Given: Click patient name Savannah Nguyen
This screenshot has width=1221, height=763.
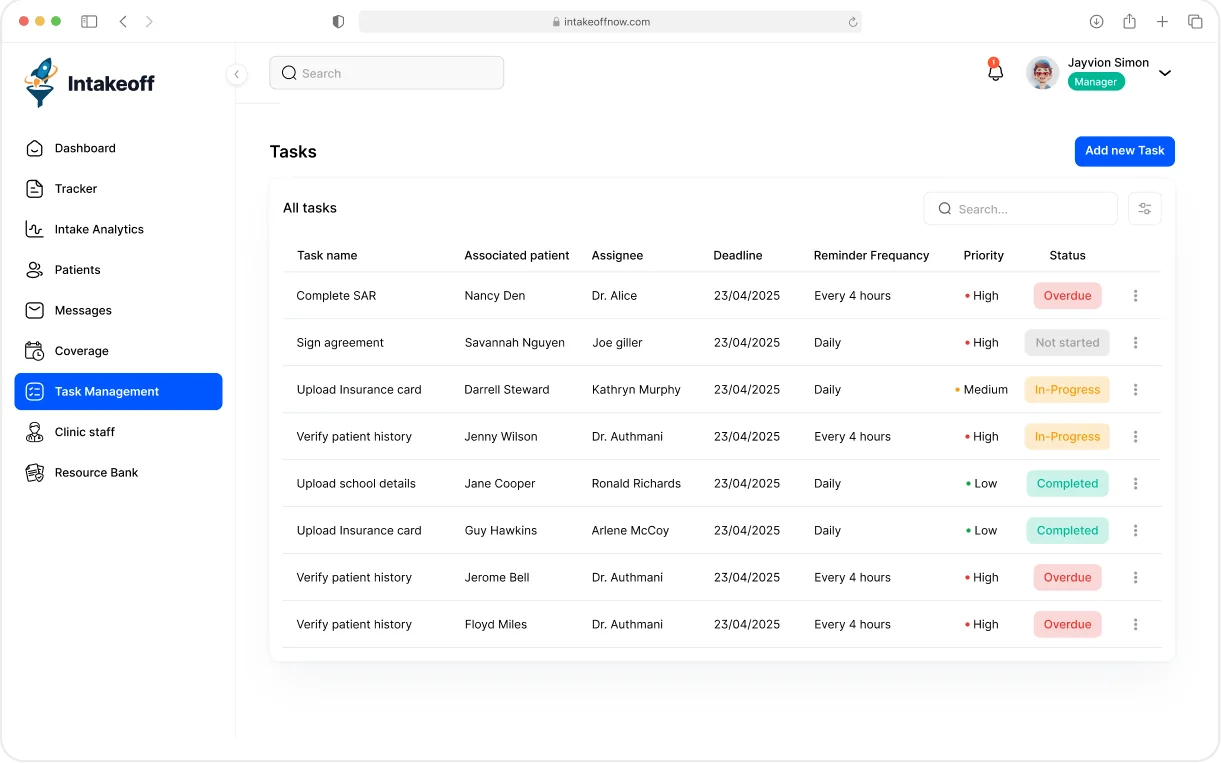Looking at the screenshot, I should point(514,343).
